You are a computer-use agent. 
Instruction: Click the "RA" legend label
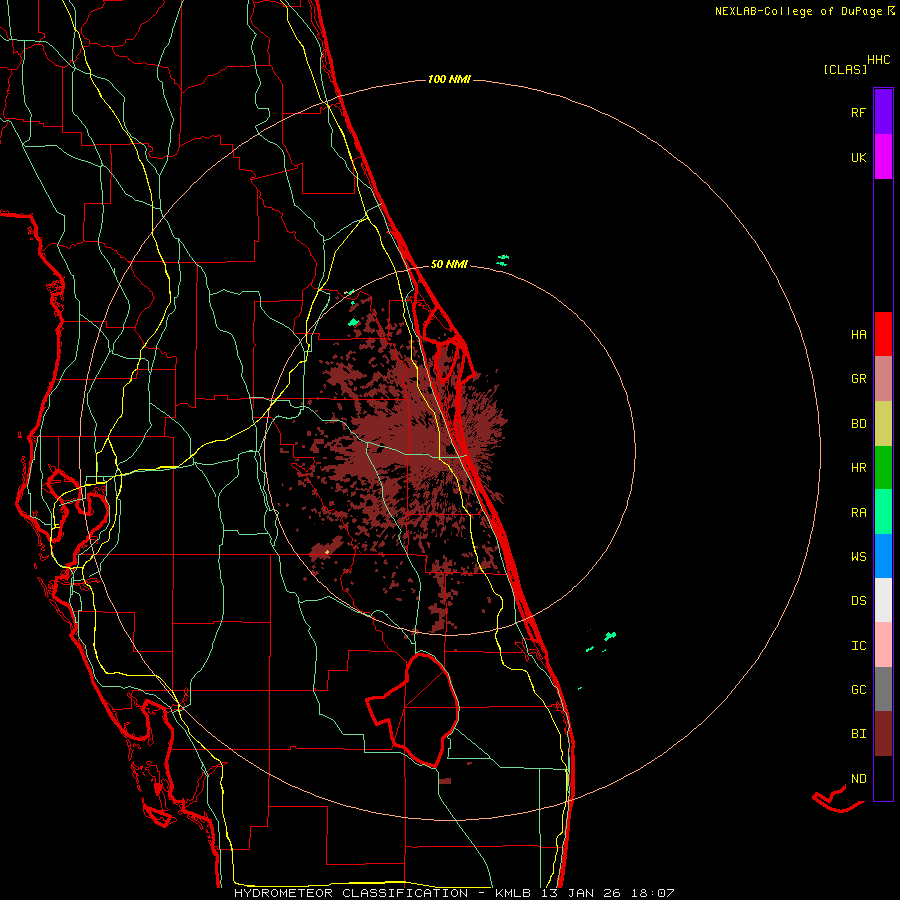point(858,513)
